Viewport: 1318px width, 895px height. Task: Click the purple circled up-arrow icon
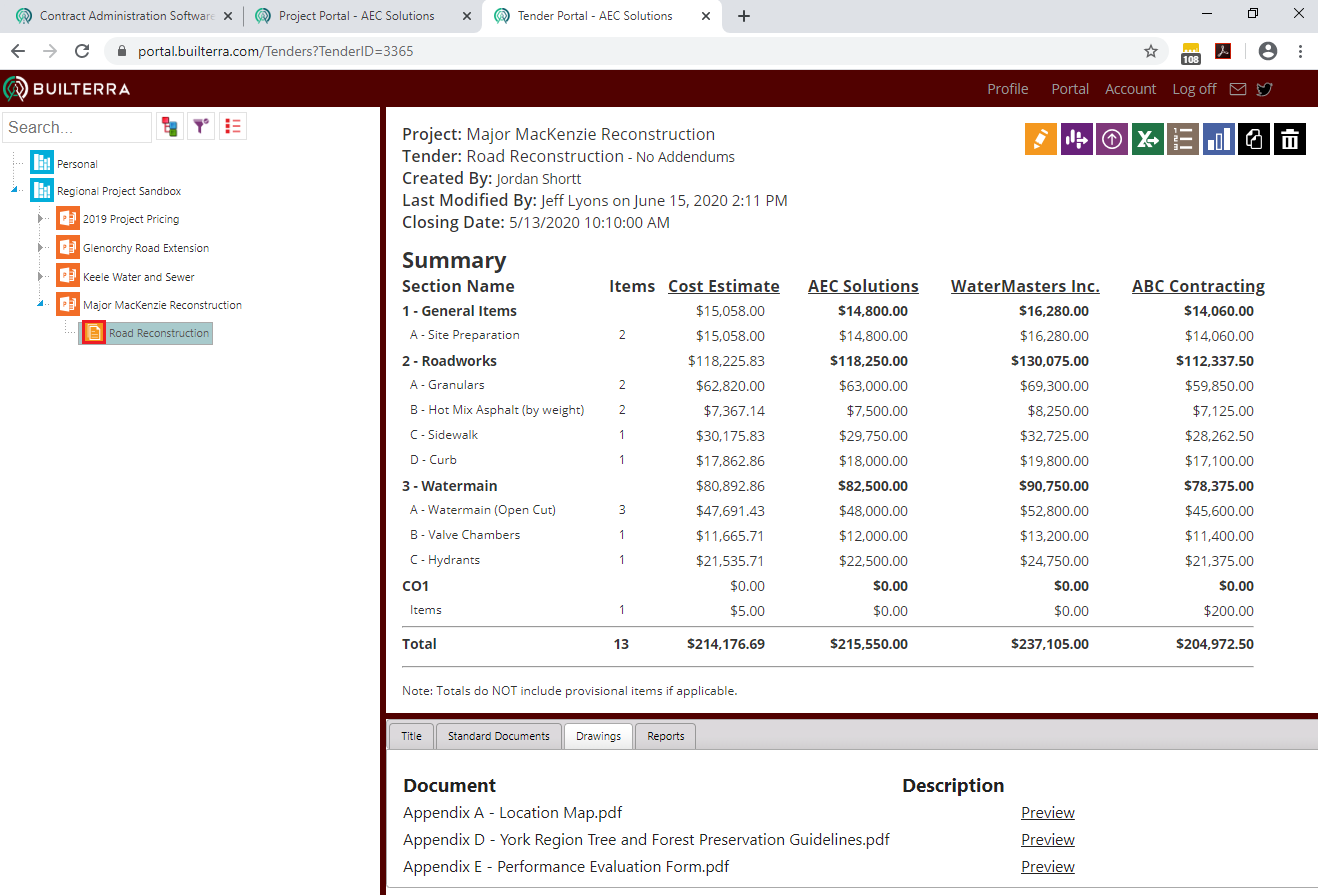(1112, 139)
